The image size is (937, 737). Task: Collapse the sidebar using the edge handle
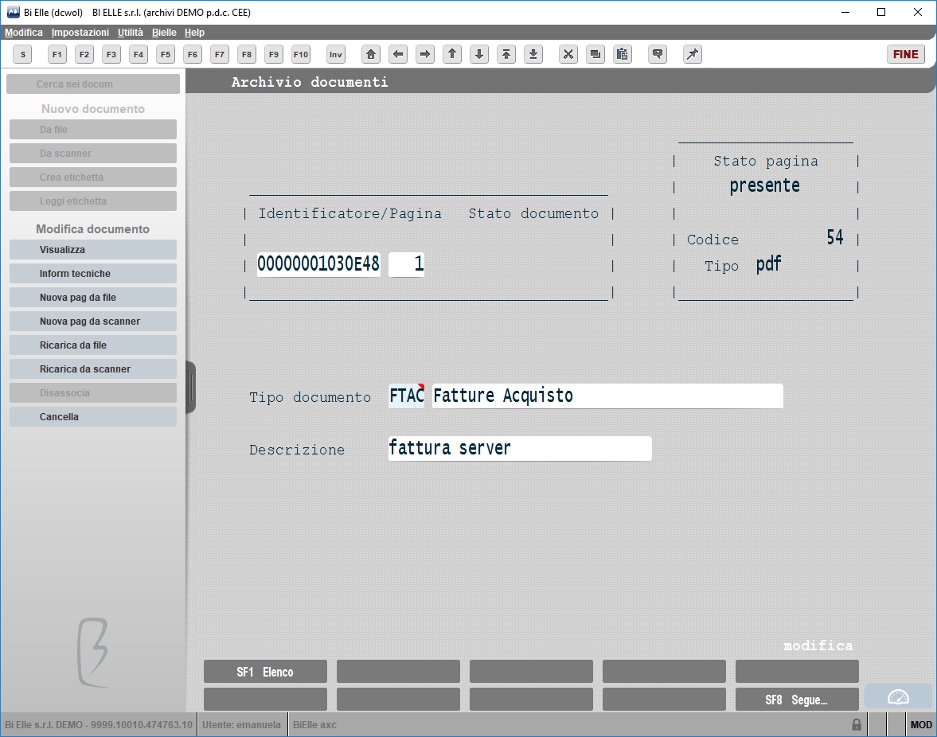191,387
